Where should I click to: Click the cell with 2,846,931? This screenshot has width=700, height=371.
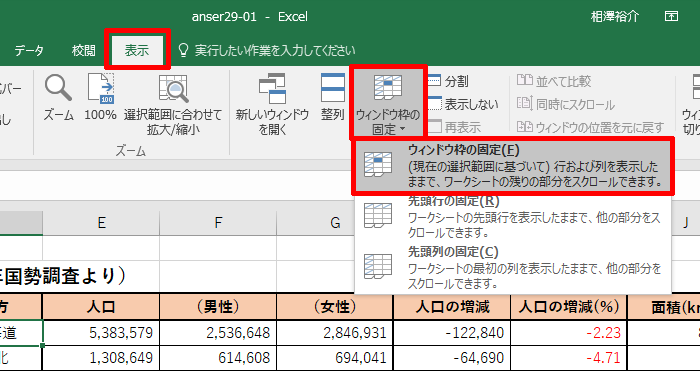coord(335,333)
